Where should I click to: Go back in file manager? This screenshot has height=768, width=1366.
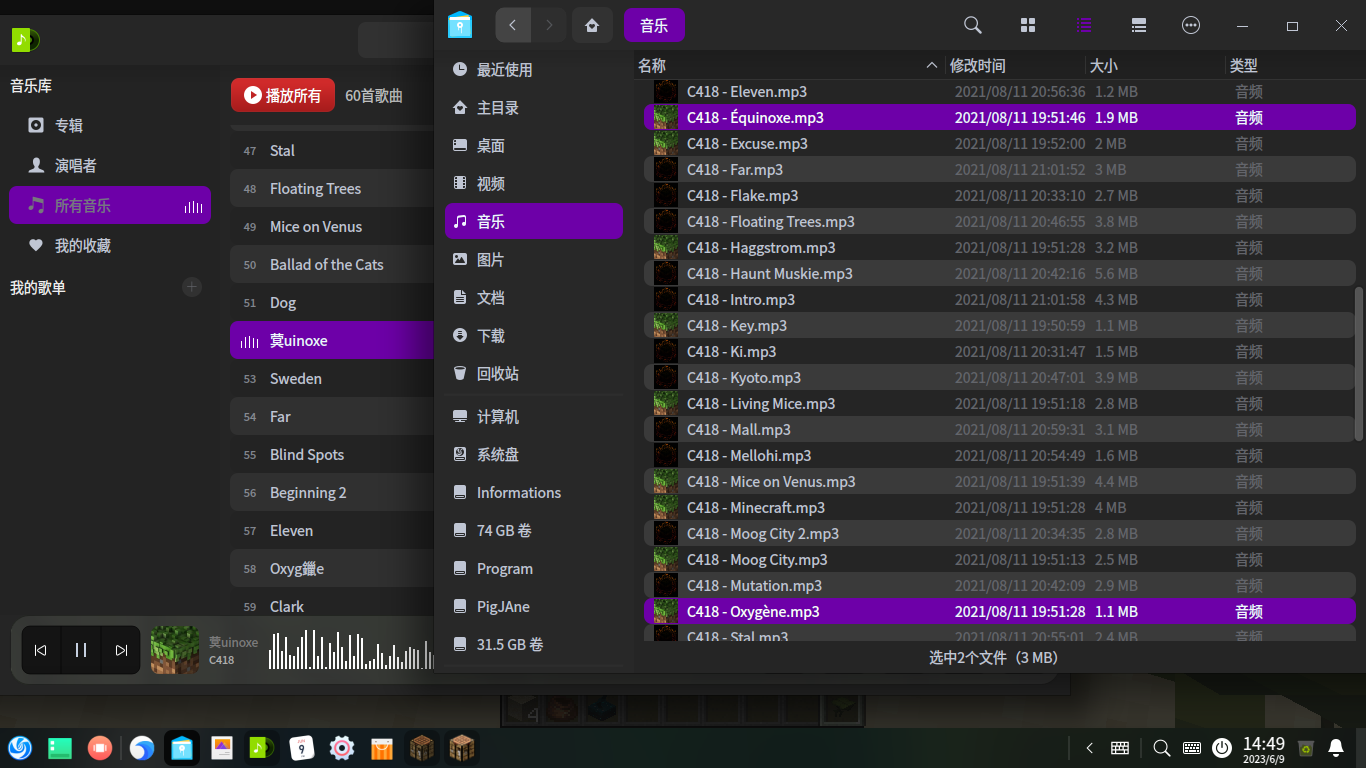point(513,25)
